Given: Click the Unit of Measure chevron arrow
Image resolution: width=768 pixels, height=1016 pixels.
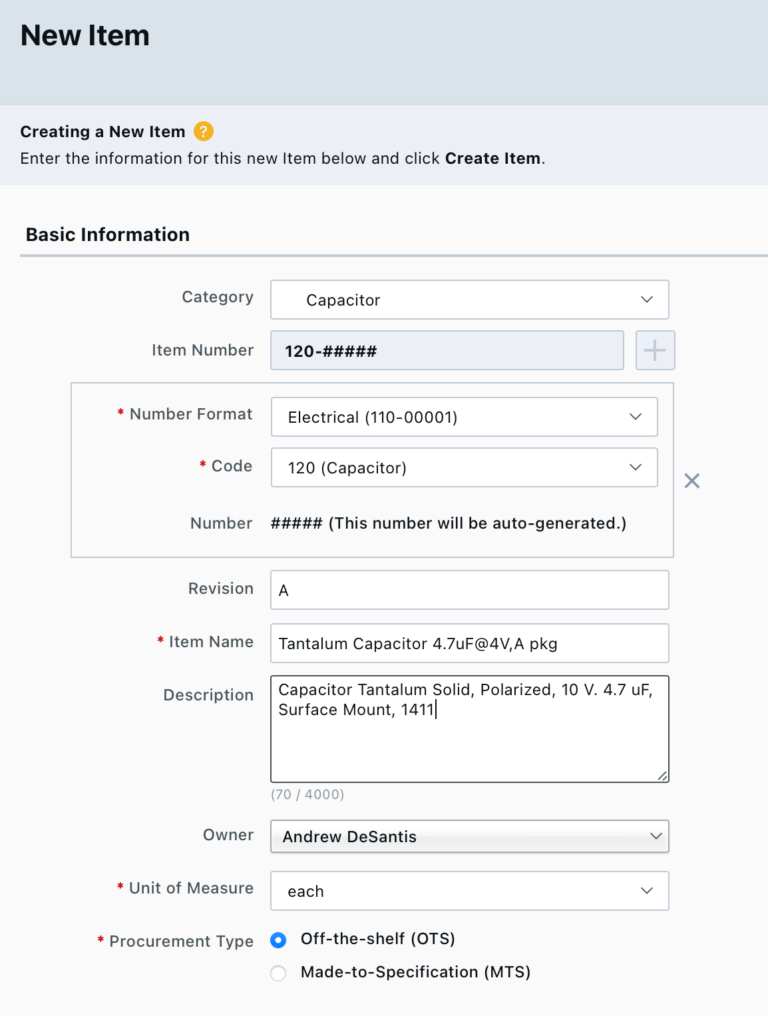Looking at the screenshot, I should 647,891.
